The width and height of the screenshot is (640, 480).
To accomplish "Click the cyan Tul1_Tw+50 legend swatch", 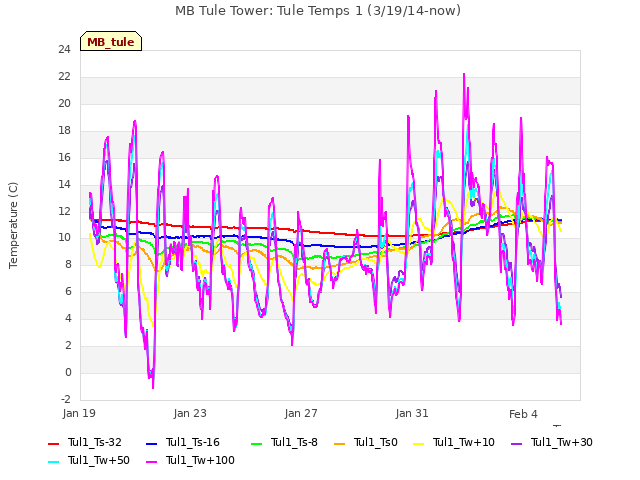I will coord(53,462).
